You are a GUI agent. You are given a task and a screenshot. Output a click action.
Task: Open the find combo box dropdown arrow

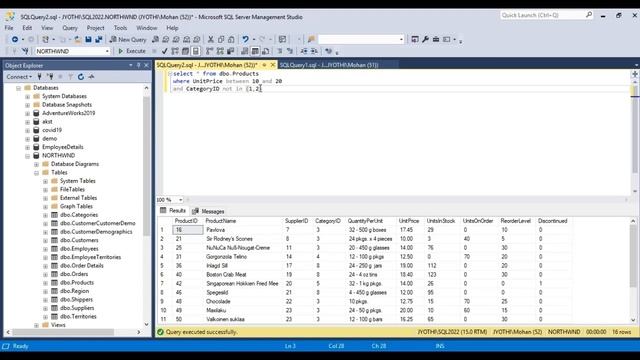tap(401, 40)
